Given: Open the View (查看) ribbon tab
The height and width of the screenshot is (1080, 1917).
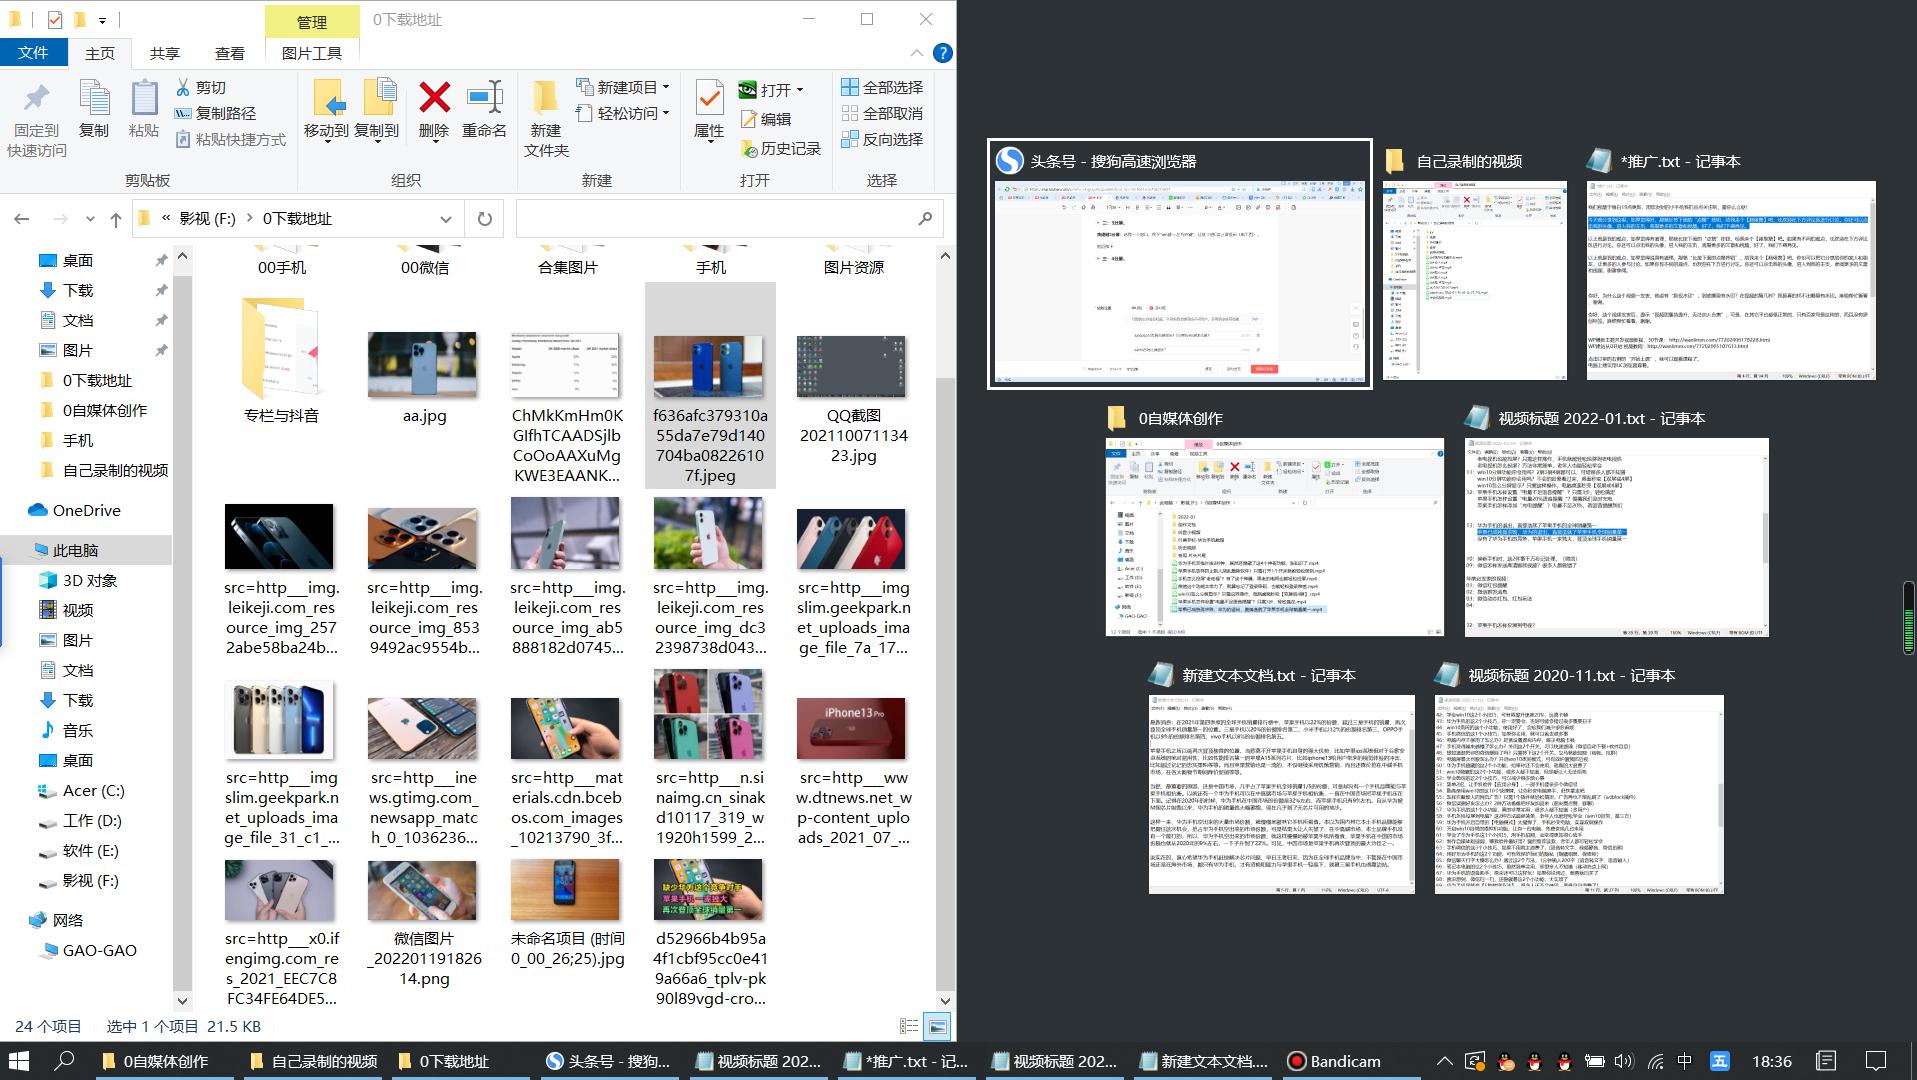Looking at the screenshot, I should tap(229, 53).
